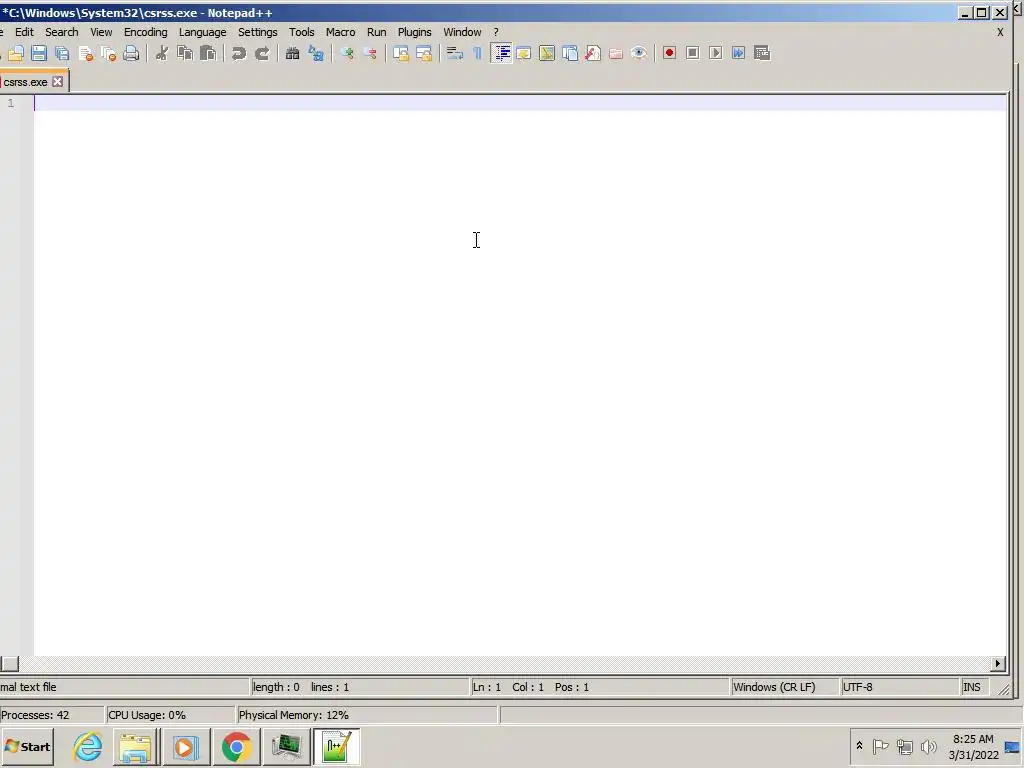Open Find with the binoculars icon

click(x=293, y=53)
